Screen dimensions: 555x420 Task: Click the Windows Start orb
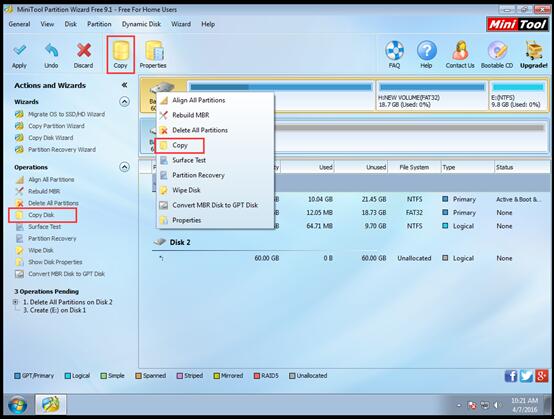[x=17, y=405]
